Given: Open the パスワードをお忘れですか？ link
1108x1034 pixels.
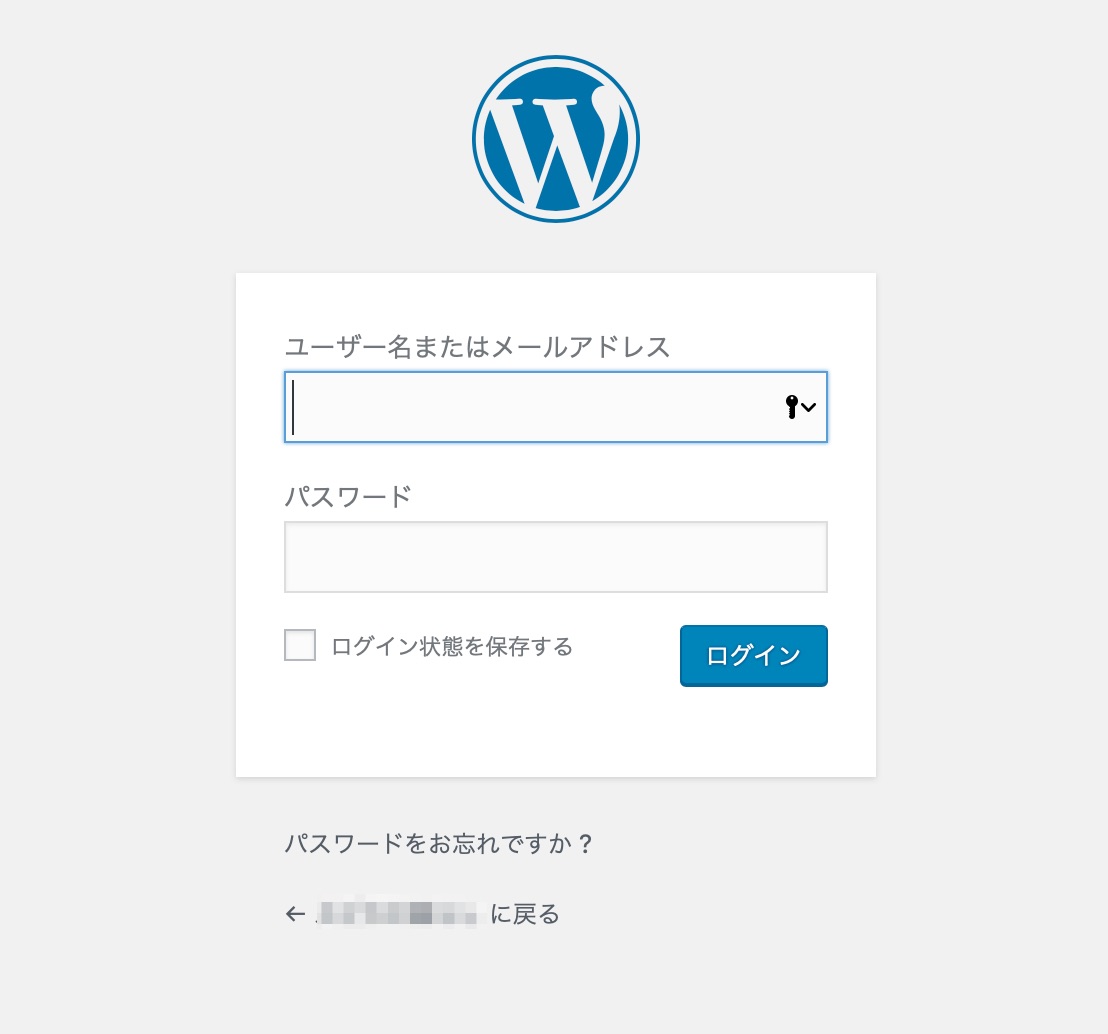Looking at the screenshot, I should click(x=438, y=843).
